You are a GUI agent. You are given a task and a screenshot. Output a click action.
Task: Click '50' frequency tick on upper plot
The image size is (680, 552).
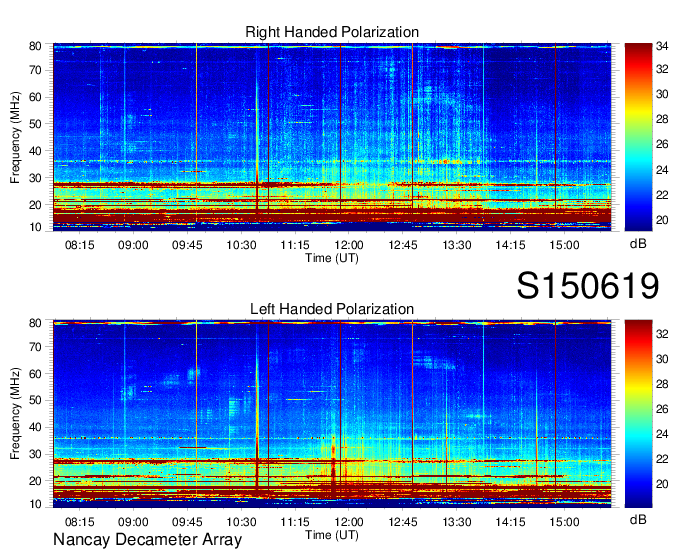coord(35,124)
